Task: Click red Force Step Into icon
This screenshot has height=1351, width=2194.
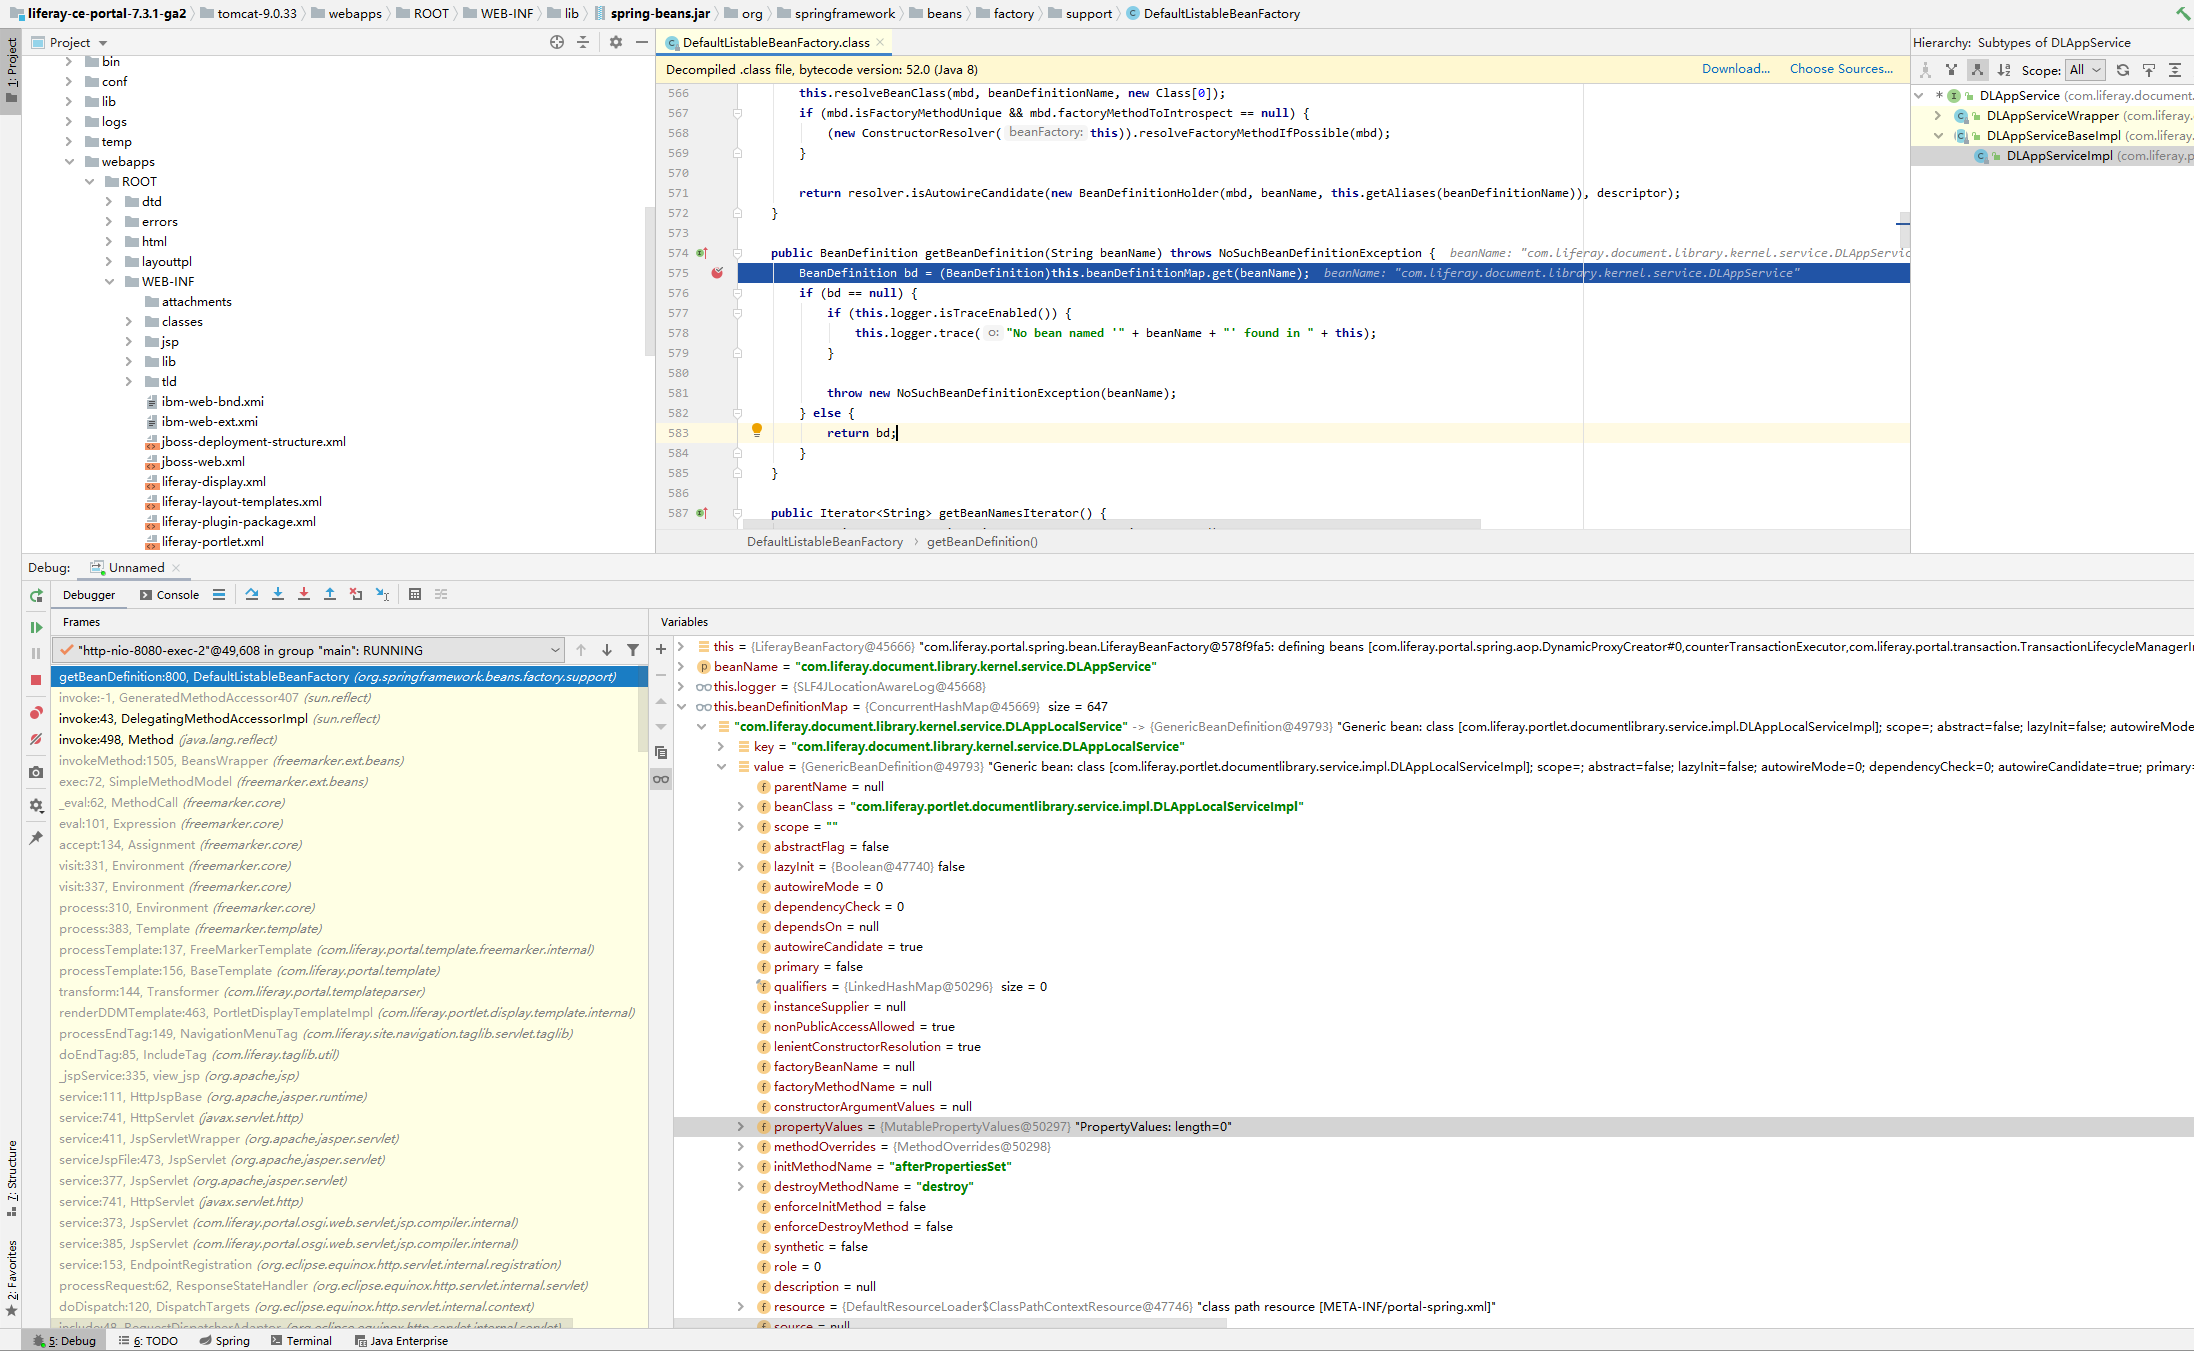Action: 304,594
